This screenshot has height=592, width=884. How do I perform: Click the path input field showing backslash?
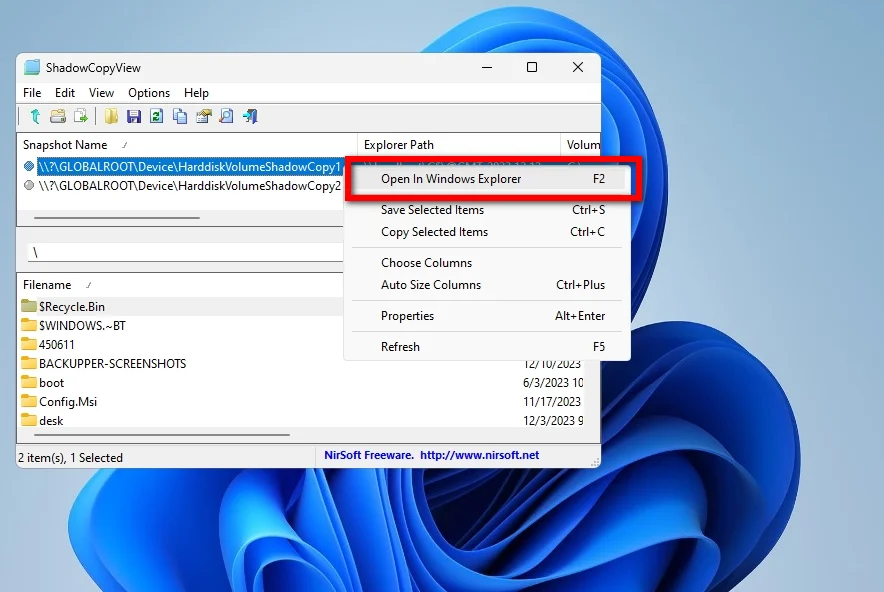[186, 252]
